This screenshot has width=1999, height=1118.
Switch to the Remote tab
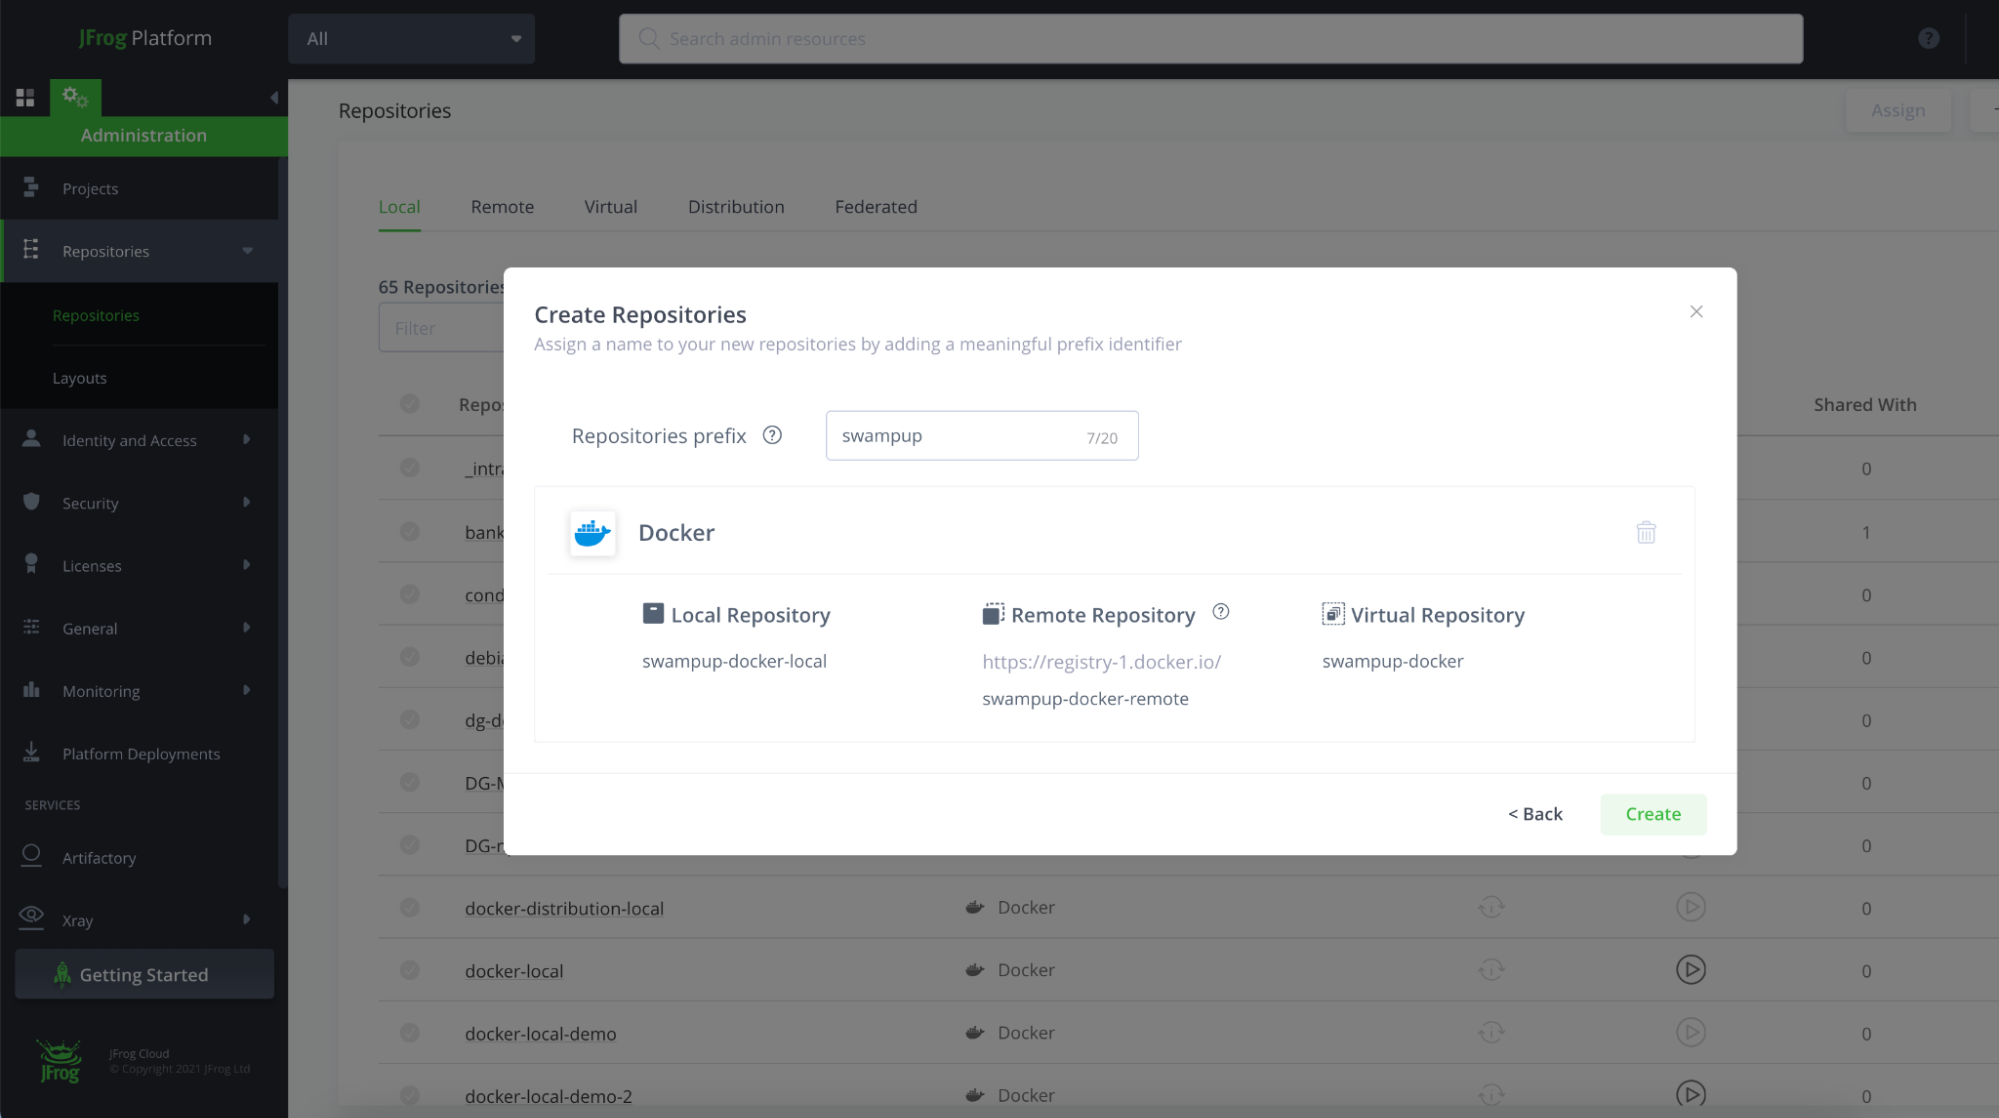tap(501, 206)
